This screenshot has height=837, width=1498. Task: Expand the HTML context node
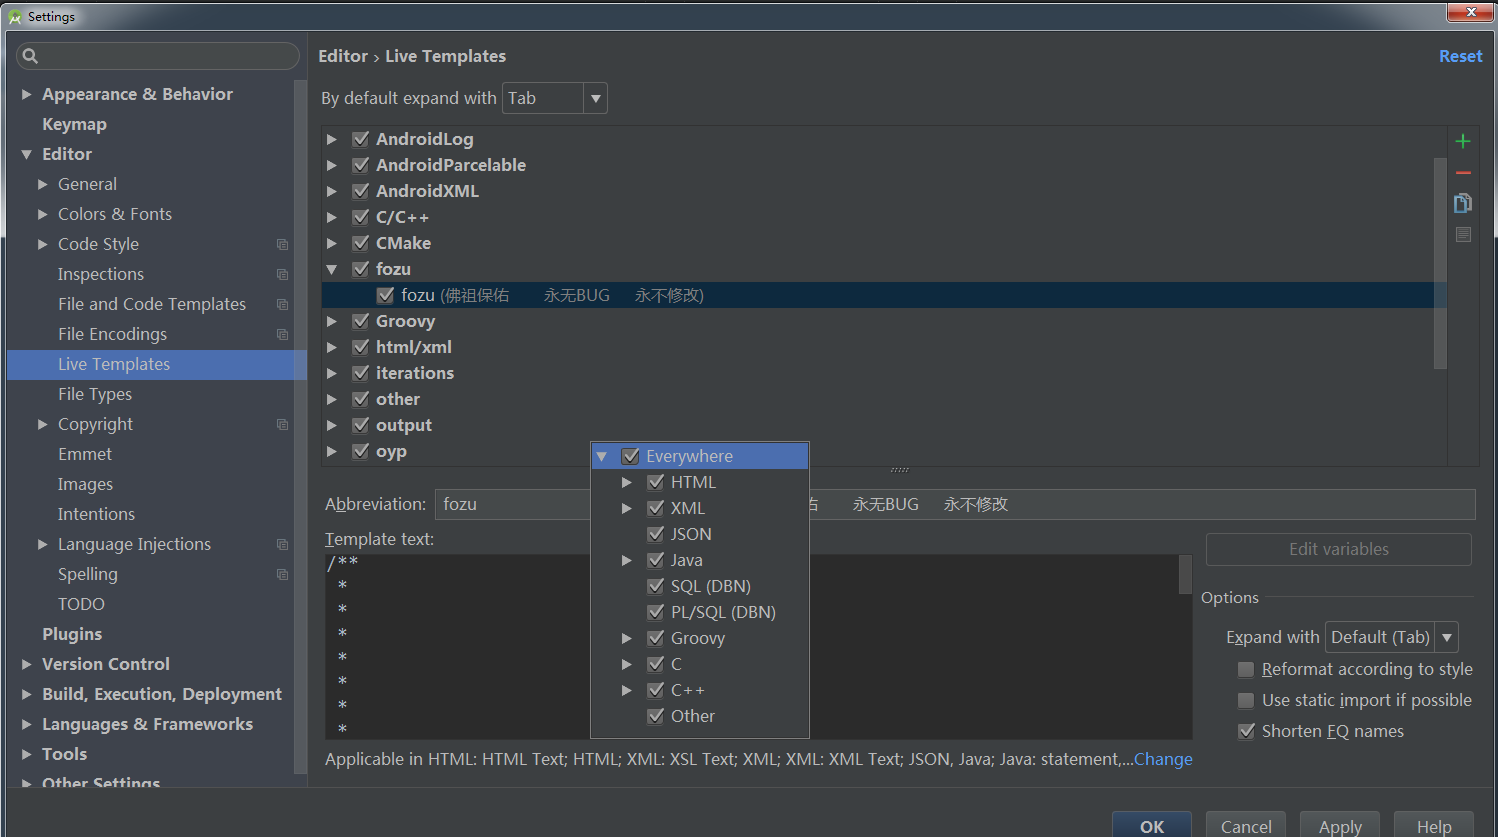coord(627,482)
